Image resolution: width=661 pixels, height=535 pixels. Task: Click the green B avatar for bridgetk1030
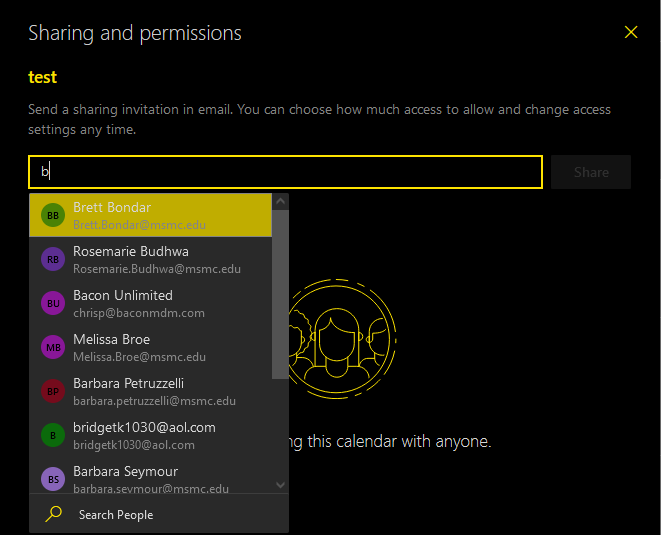[x=53, y=435]
